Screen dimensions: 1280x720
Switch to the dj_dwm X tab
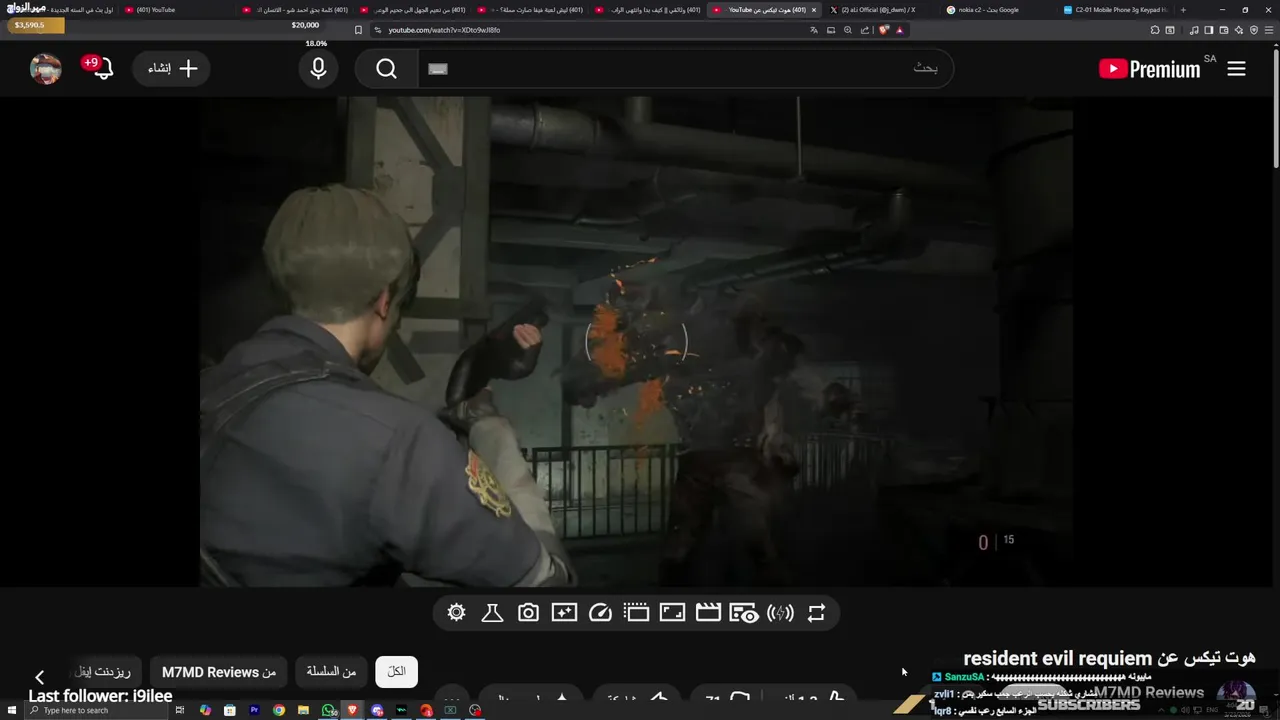click(880, 10)
